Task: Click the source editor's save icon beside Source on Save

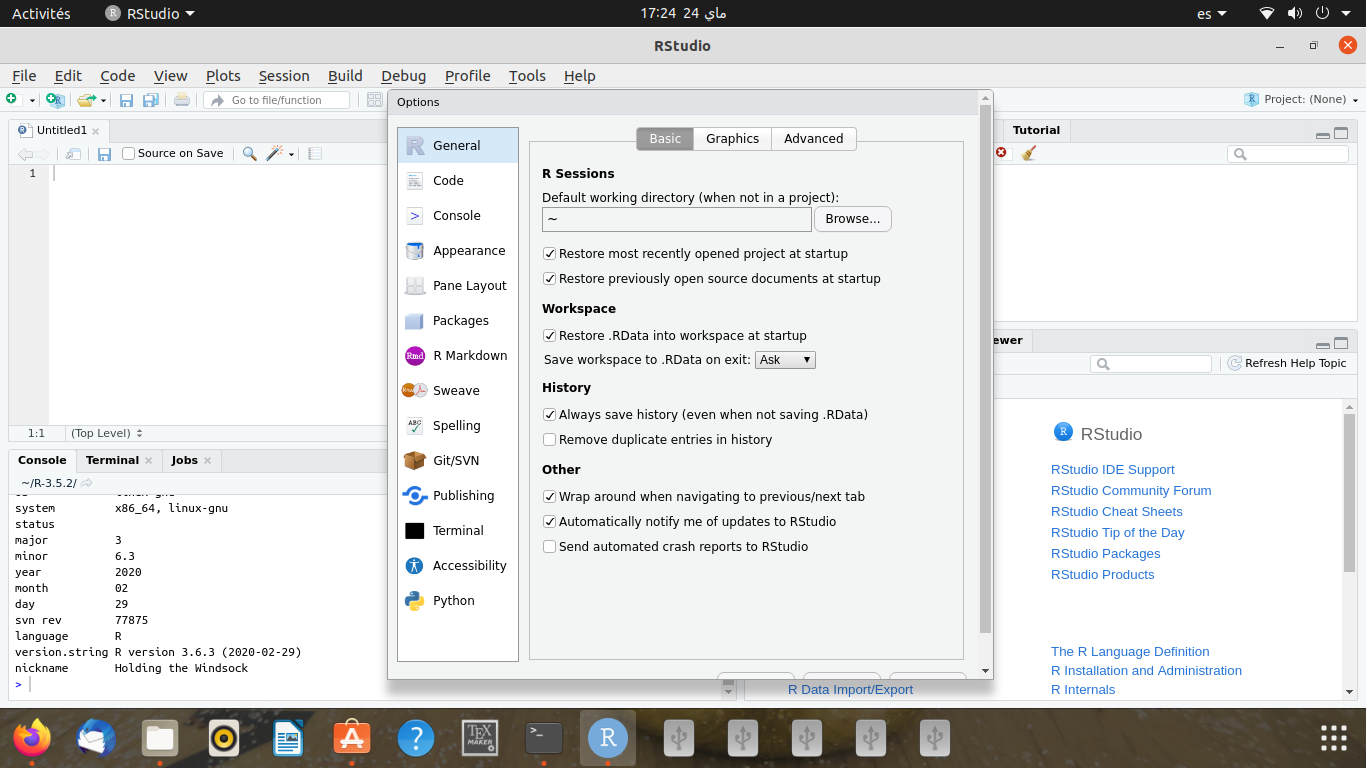Action: 104,154
